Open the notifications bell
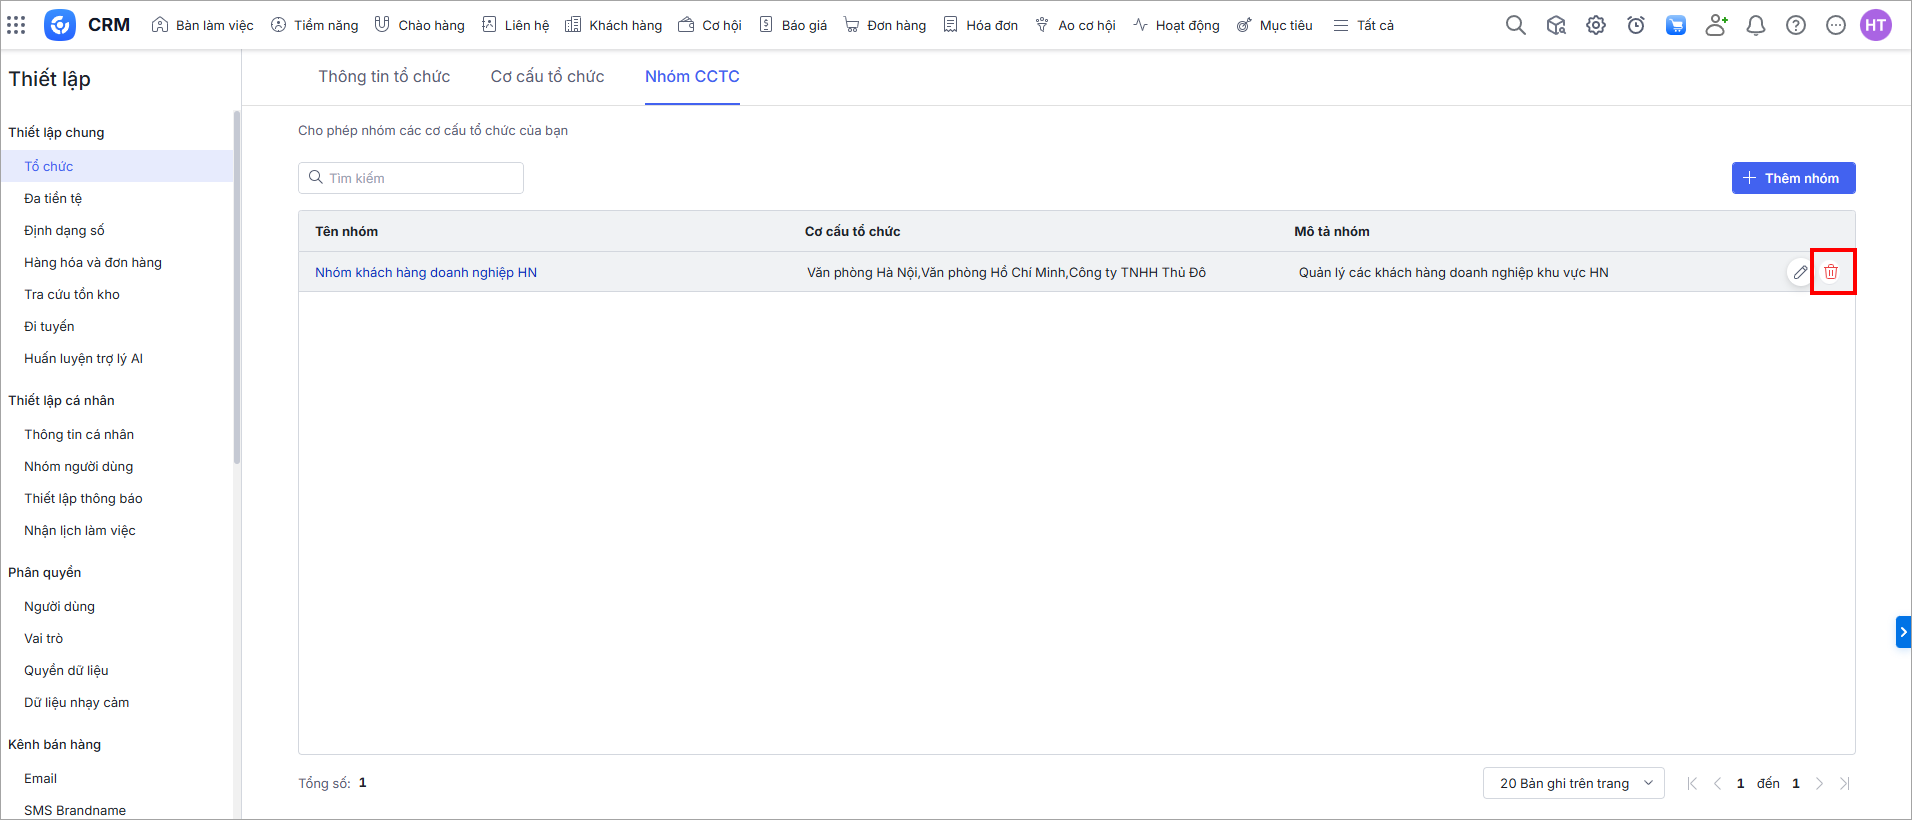 [1756, 25]
